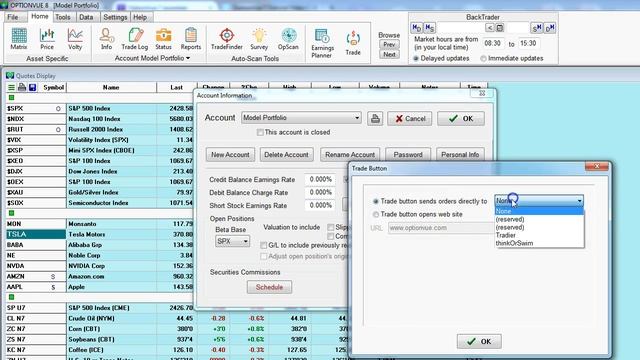Click green square above the $SPX row
This screenshot has height=360, width=640.
click(11, 98)
